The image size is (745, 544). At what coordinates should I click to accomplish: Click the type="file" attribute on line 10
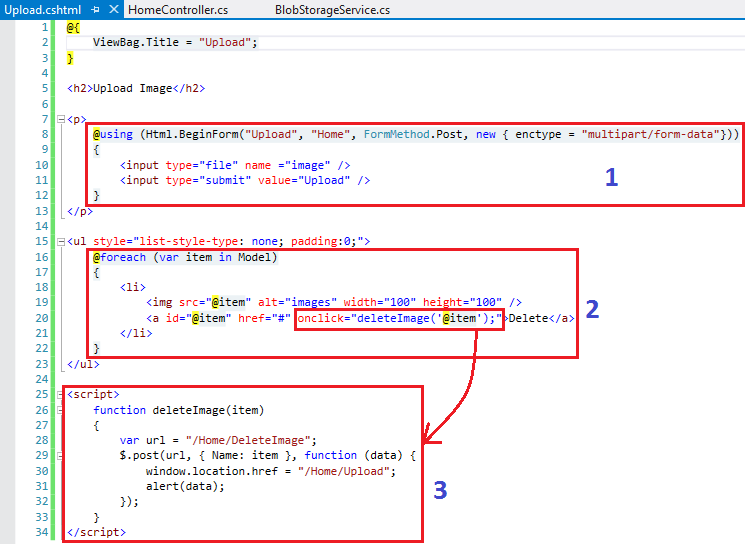[x=201, y=165]
